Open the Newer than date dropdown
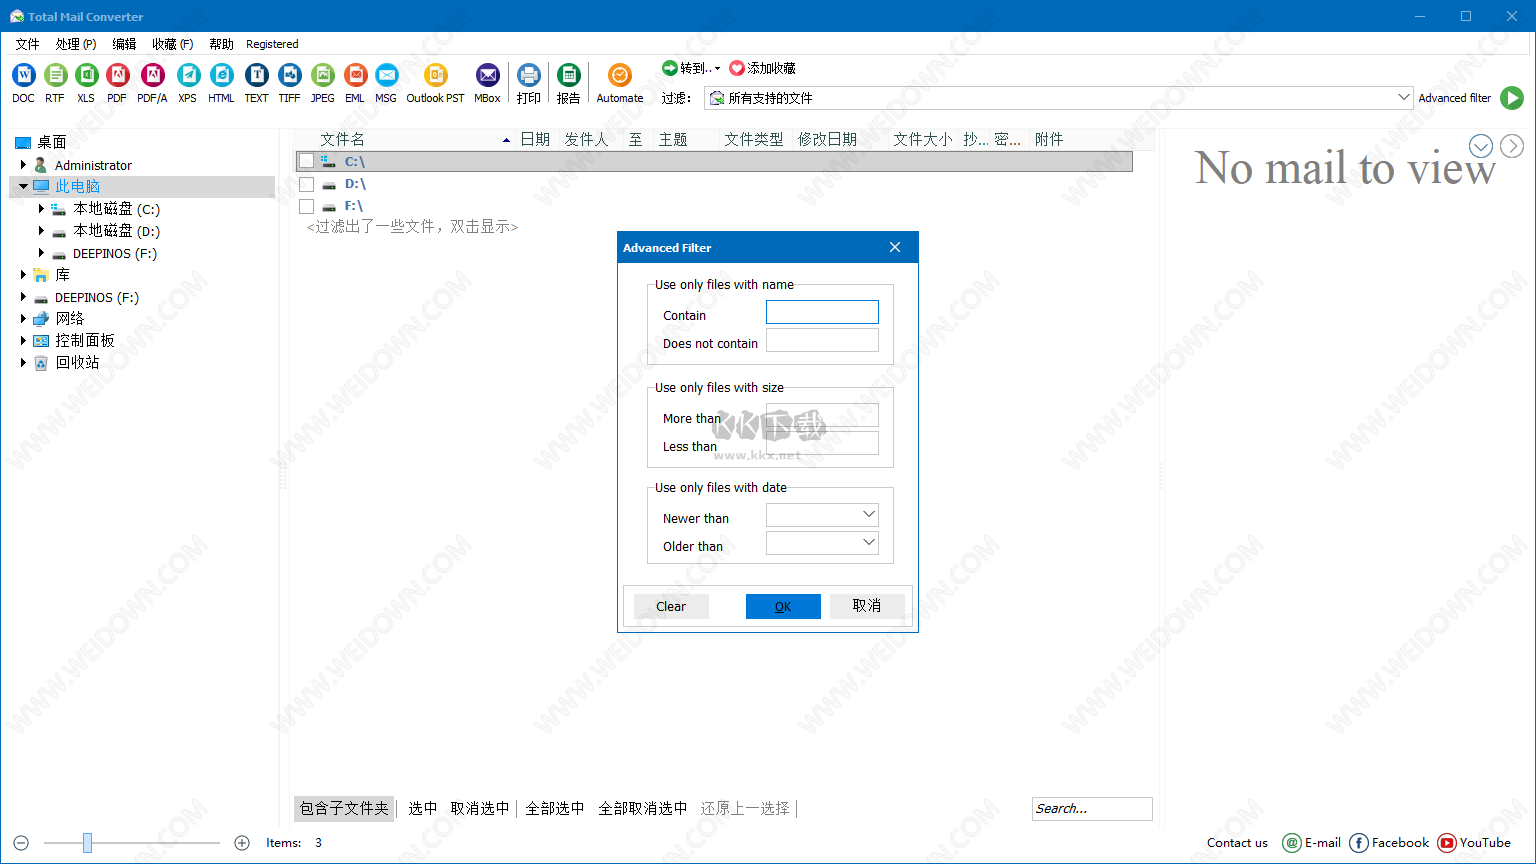The width and height of the screenshot is (1536, 864). 868,514
